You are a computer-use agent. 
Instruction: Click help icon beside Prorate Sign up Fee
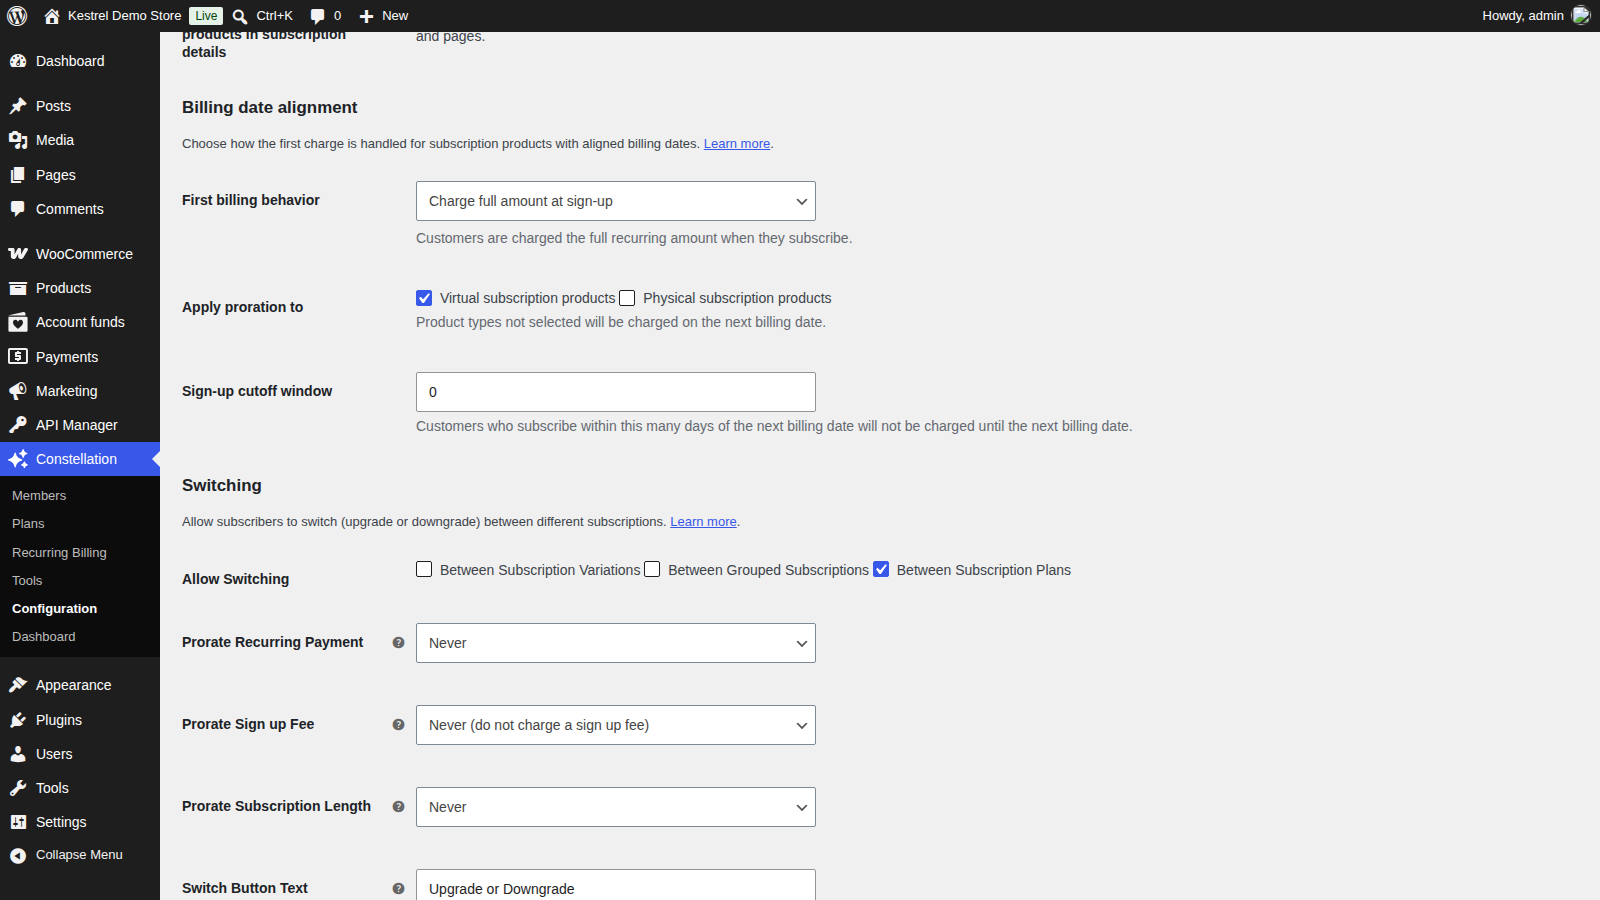coord(398,725)
